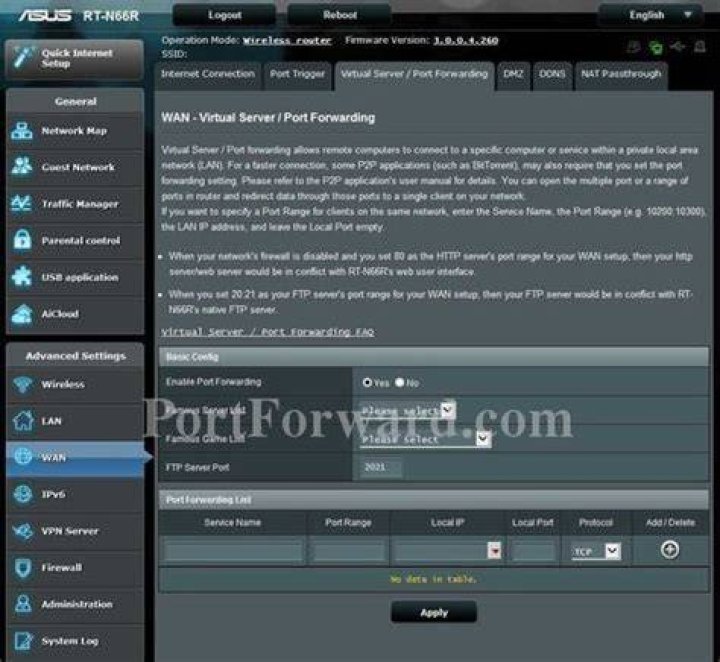Click the leftmost status icon in header
Screen dimensions: 720x662
tap(634, 47)
